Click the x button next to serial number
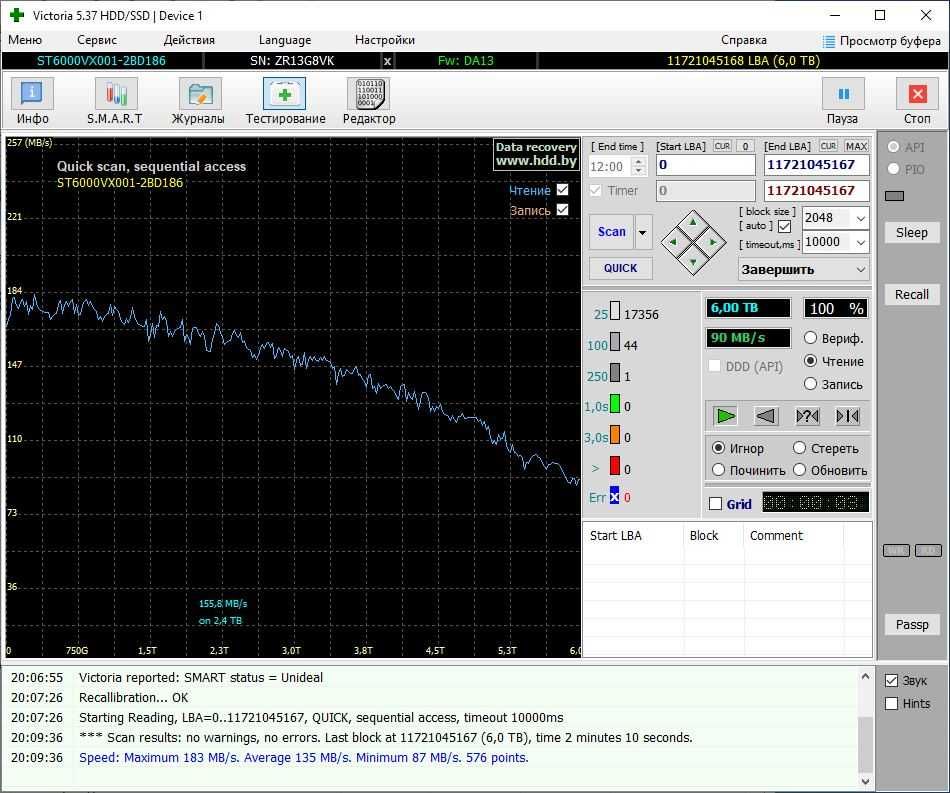 tap(387, 61)
